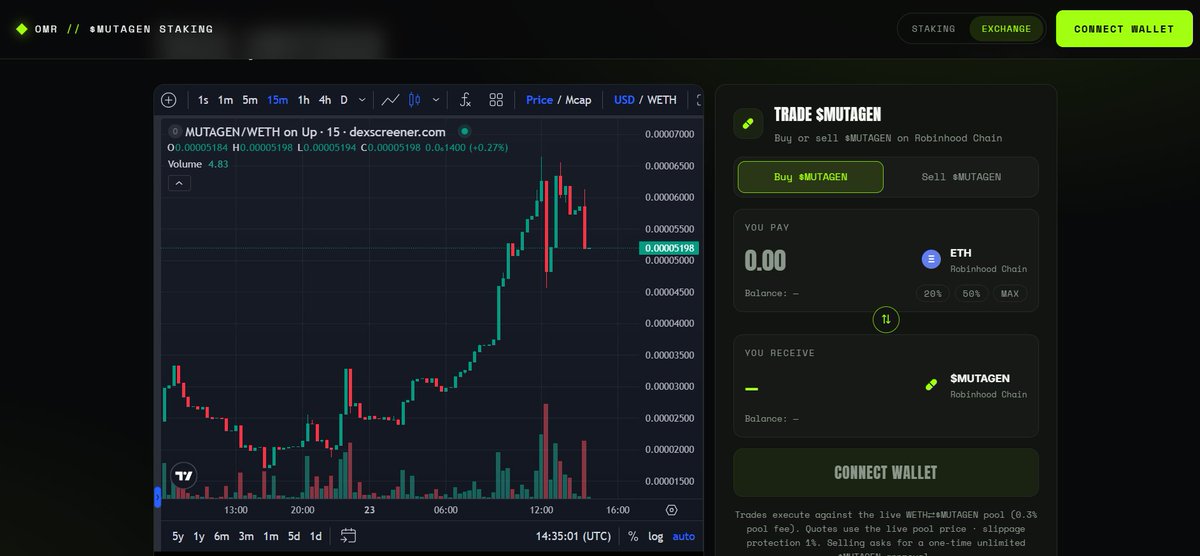Click the 50% amount shortcut
Image resolution: width=1200 pixels, height=556 pixels.
971,294
